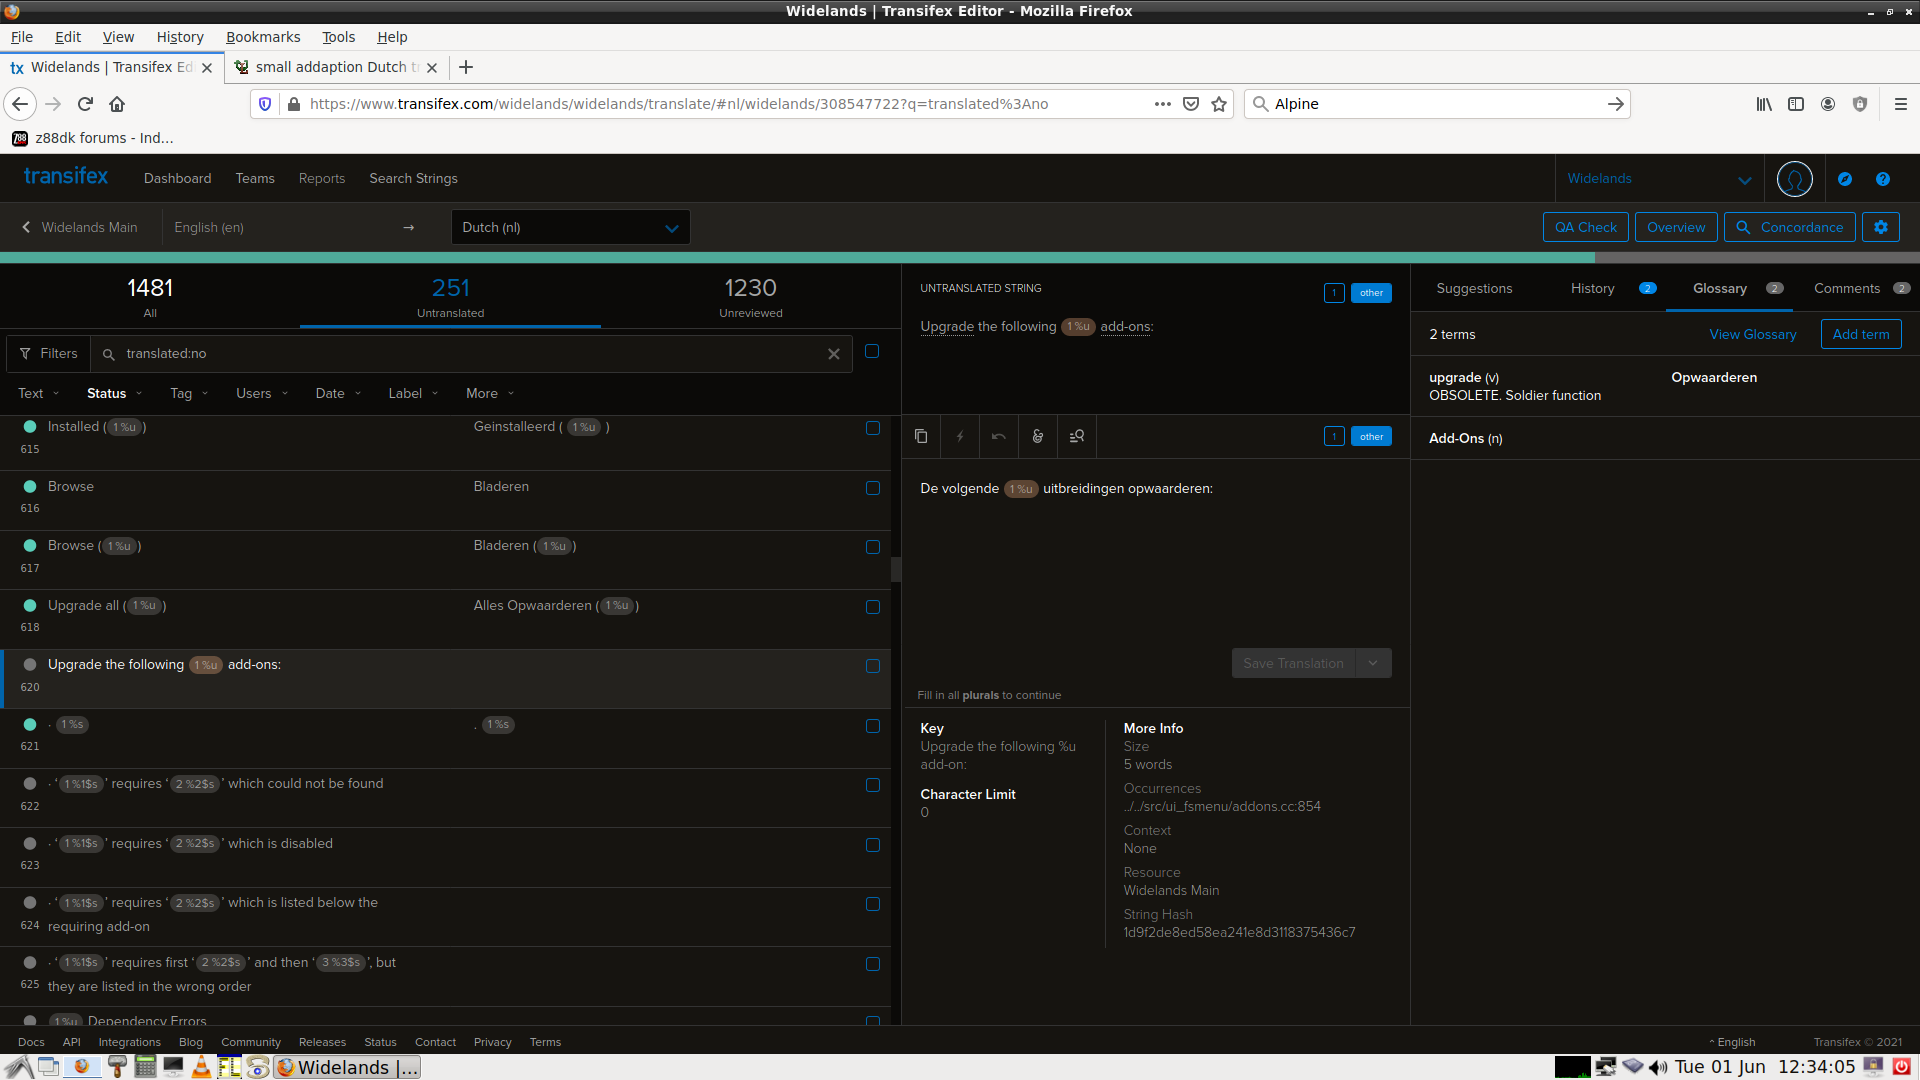The height and width of the screenshot is (1080, 1920).
Task: Expand the Save Translation options arrow
Action: pyautogui.click(x=1373, y=663)
